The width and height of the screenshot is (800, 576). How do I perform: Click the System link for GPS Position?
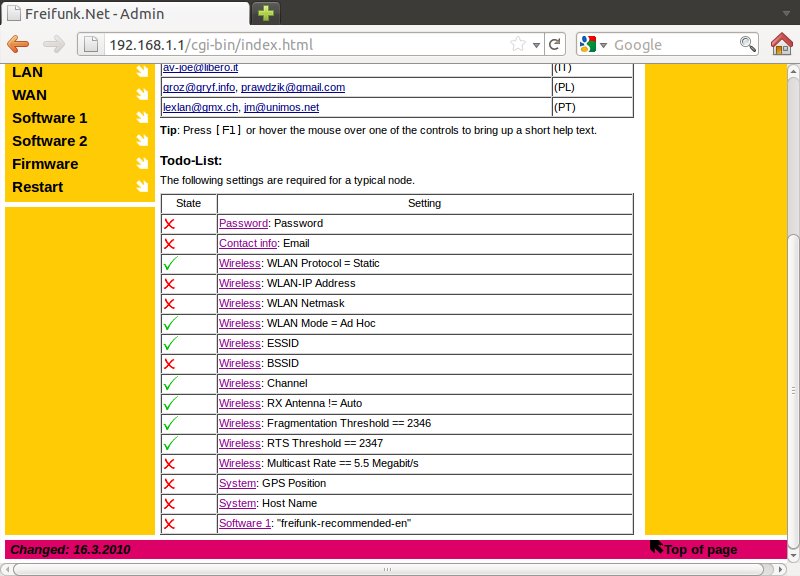[237, 483]
